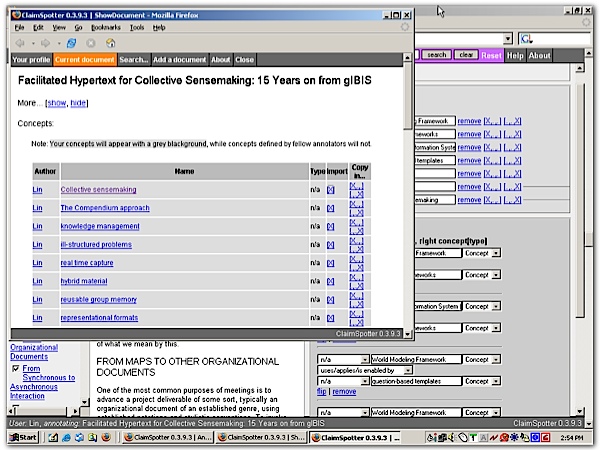600x450 pixels.
Task: Click Organizational Documents sidebar link
Action: tap(34, 352)
